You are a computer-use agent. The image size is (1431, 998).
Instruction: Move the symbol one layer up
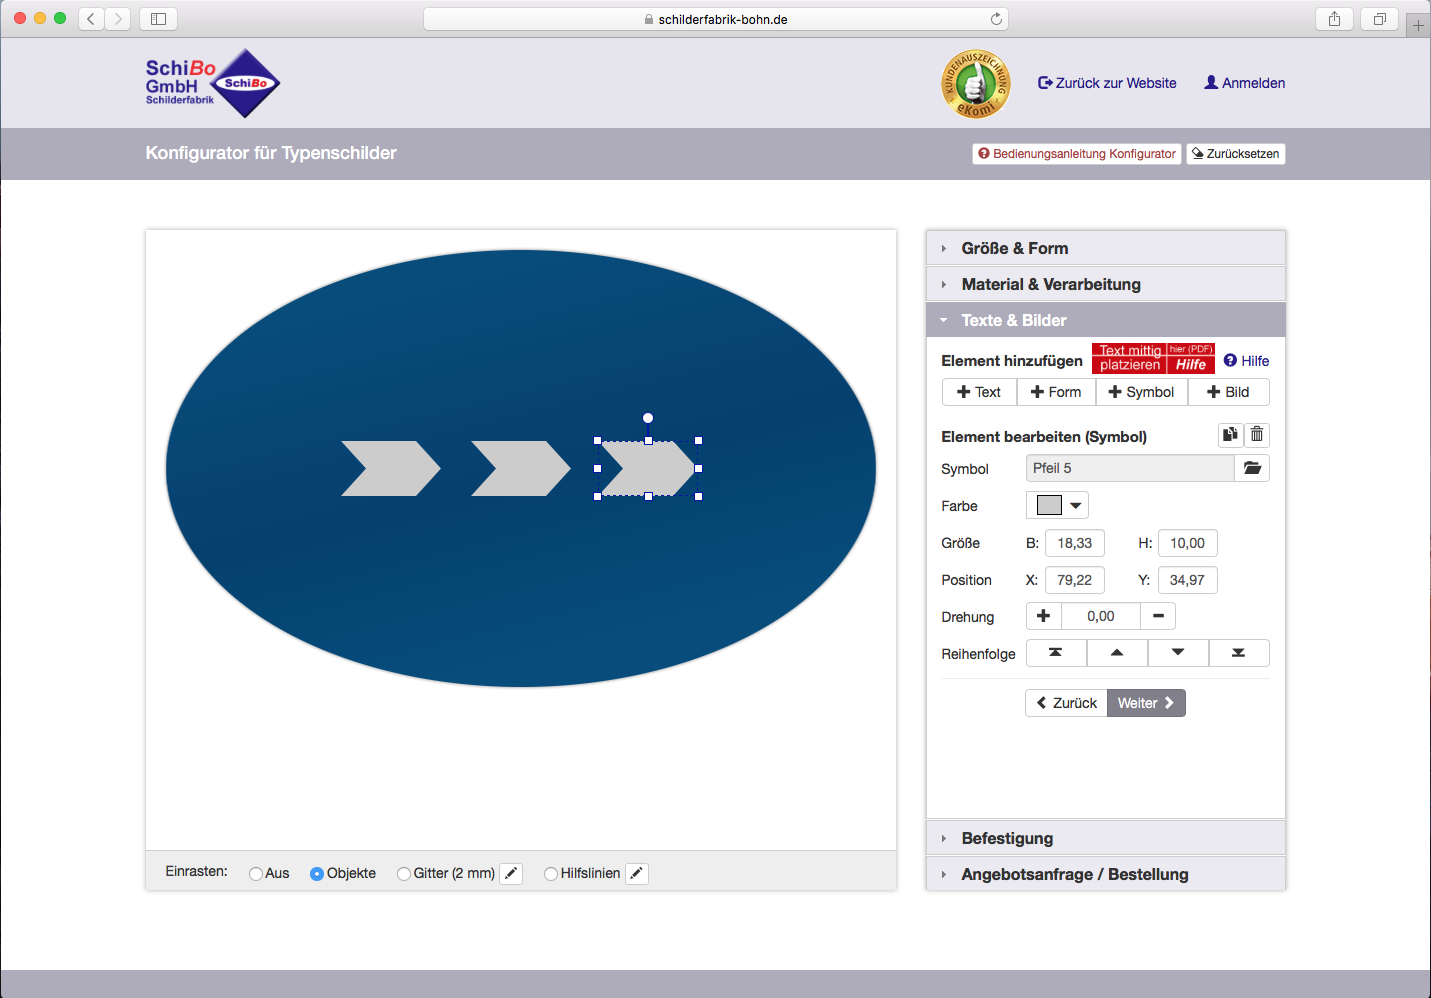(1116, 652)
